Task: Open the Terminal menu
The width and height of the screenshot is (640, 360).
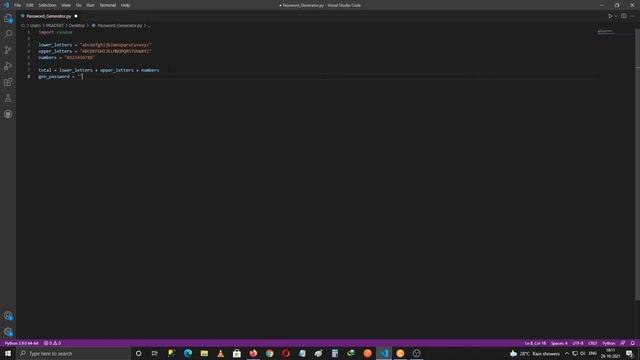Action: [x=108, y=5]
